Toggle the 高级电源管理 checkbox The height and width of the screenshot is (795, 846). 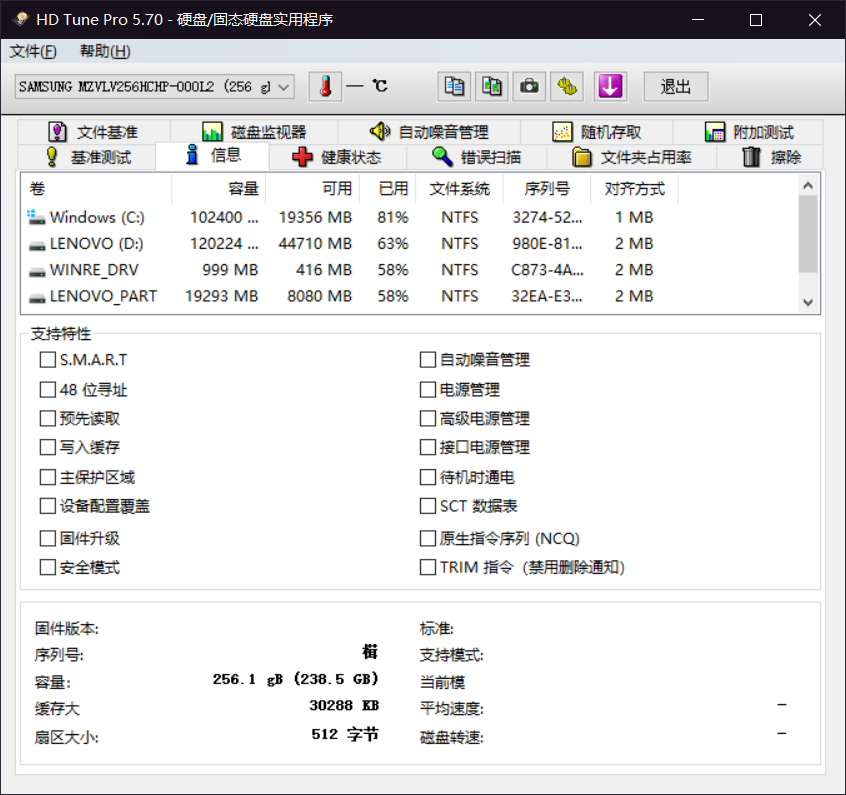pos(427,418)
